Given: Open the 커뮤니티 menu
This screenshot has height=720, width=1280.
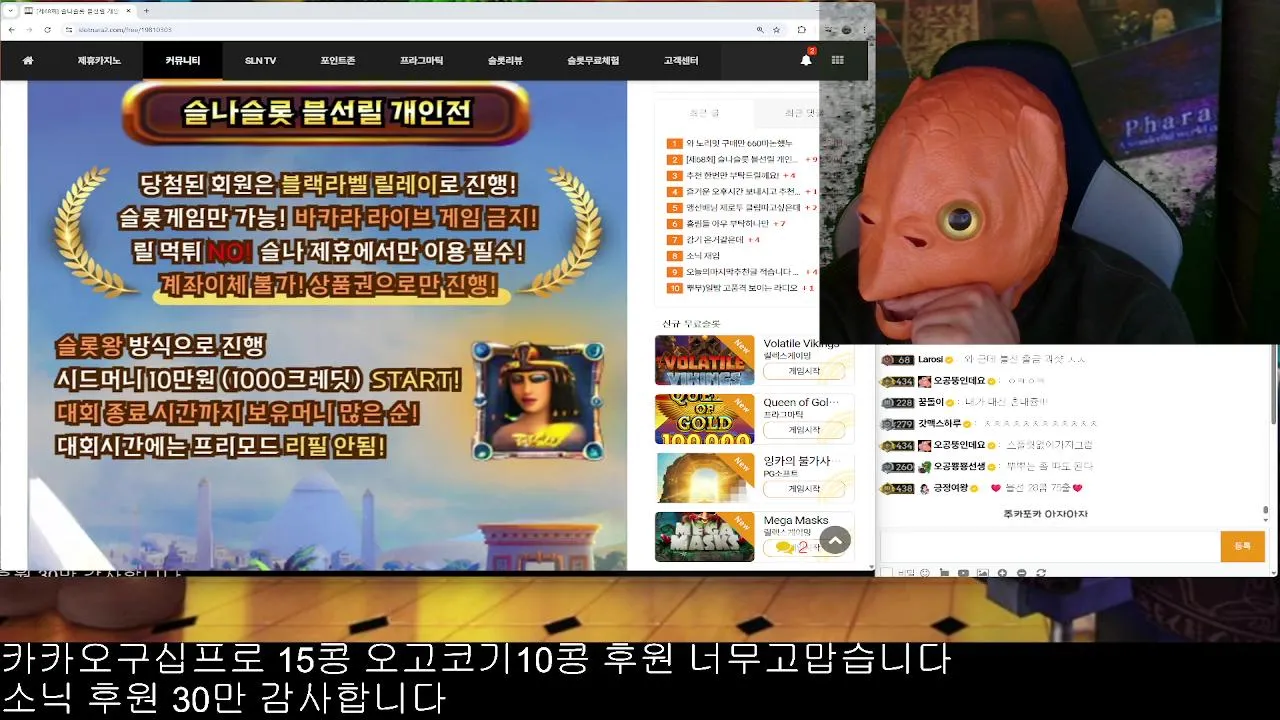Looking at the screenshot, I should [183, 61].
